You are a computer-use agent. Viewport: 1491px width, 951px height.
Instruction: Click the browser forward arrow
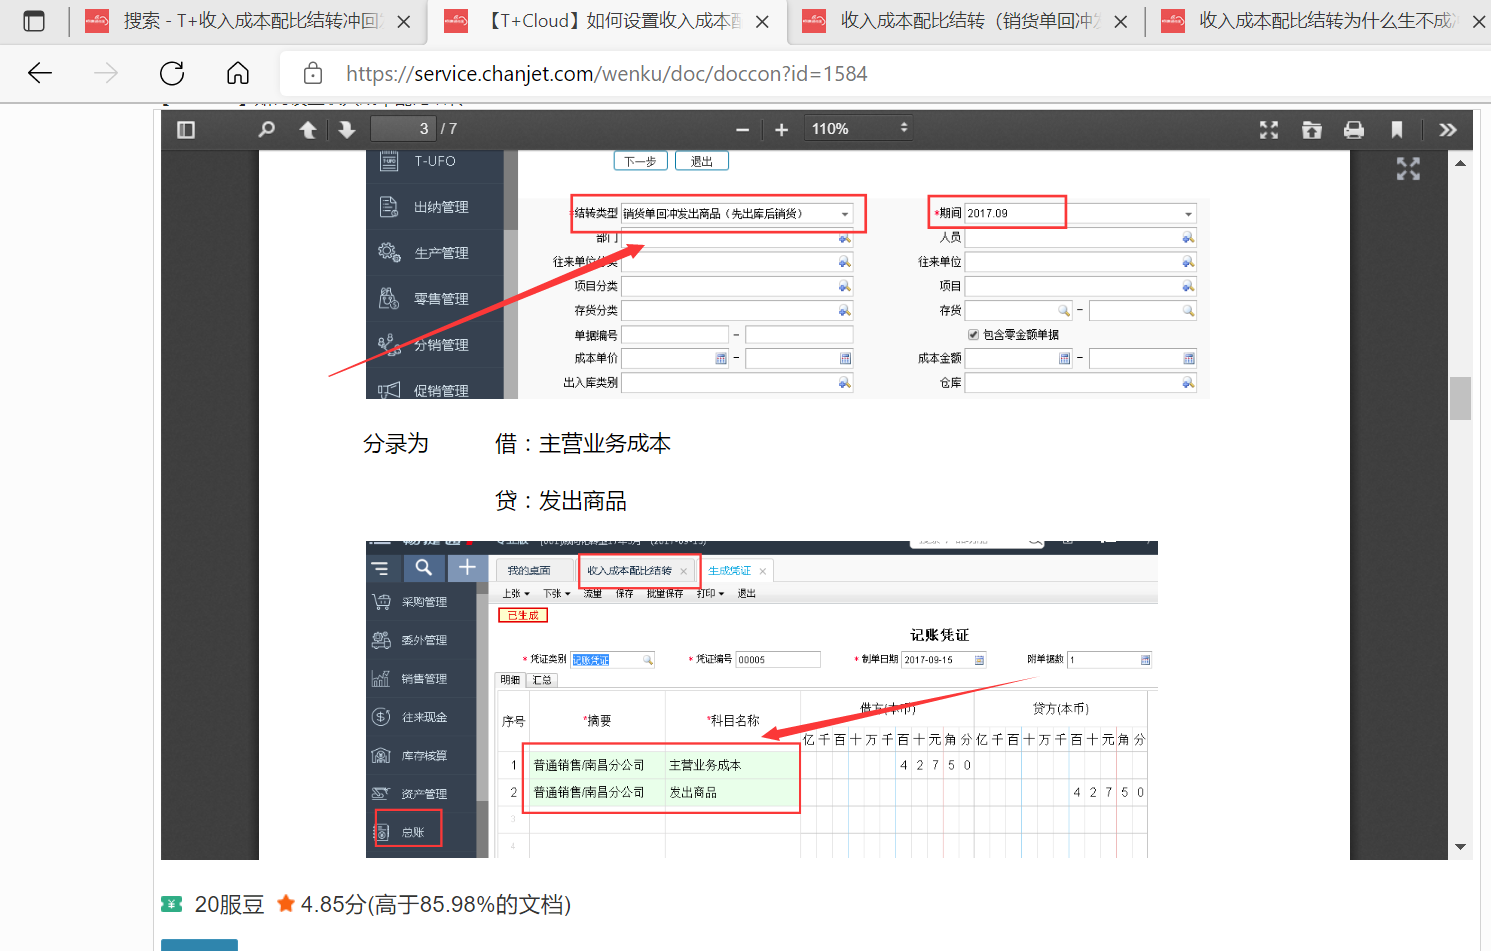click(106, 73)
